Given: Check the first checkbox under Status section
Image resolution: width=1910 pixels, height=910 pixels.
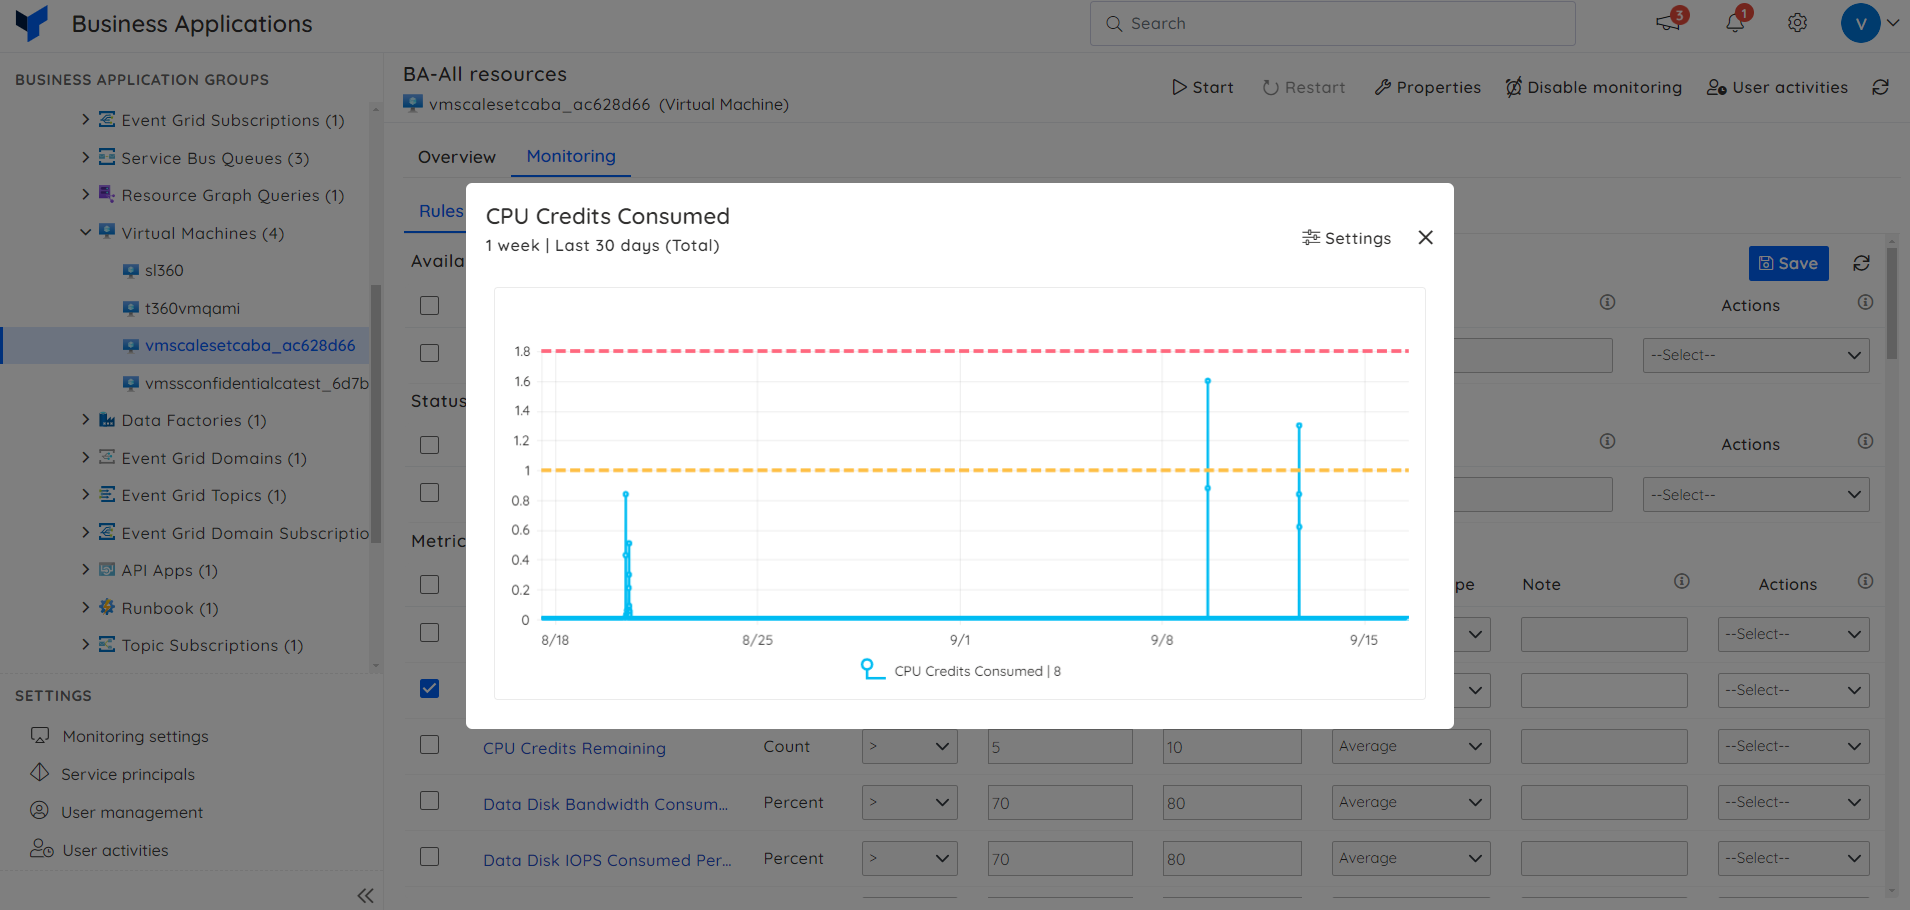Looking at the screenshot, I should coord(429,444).
